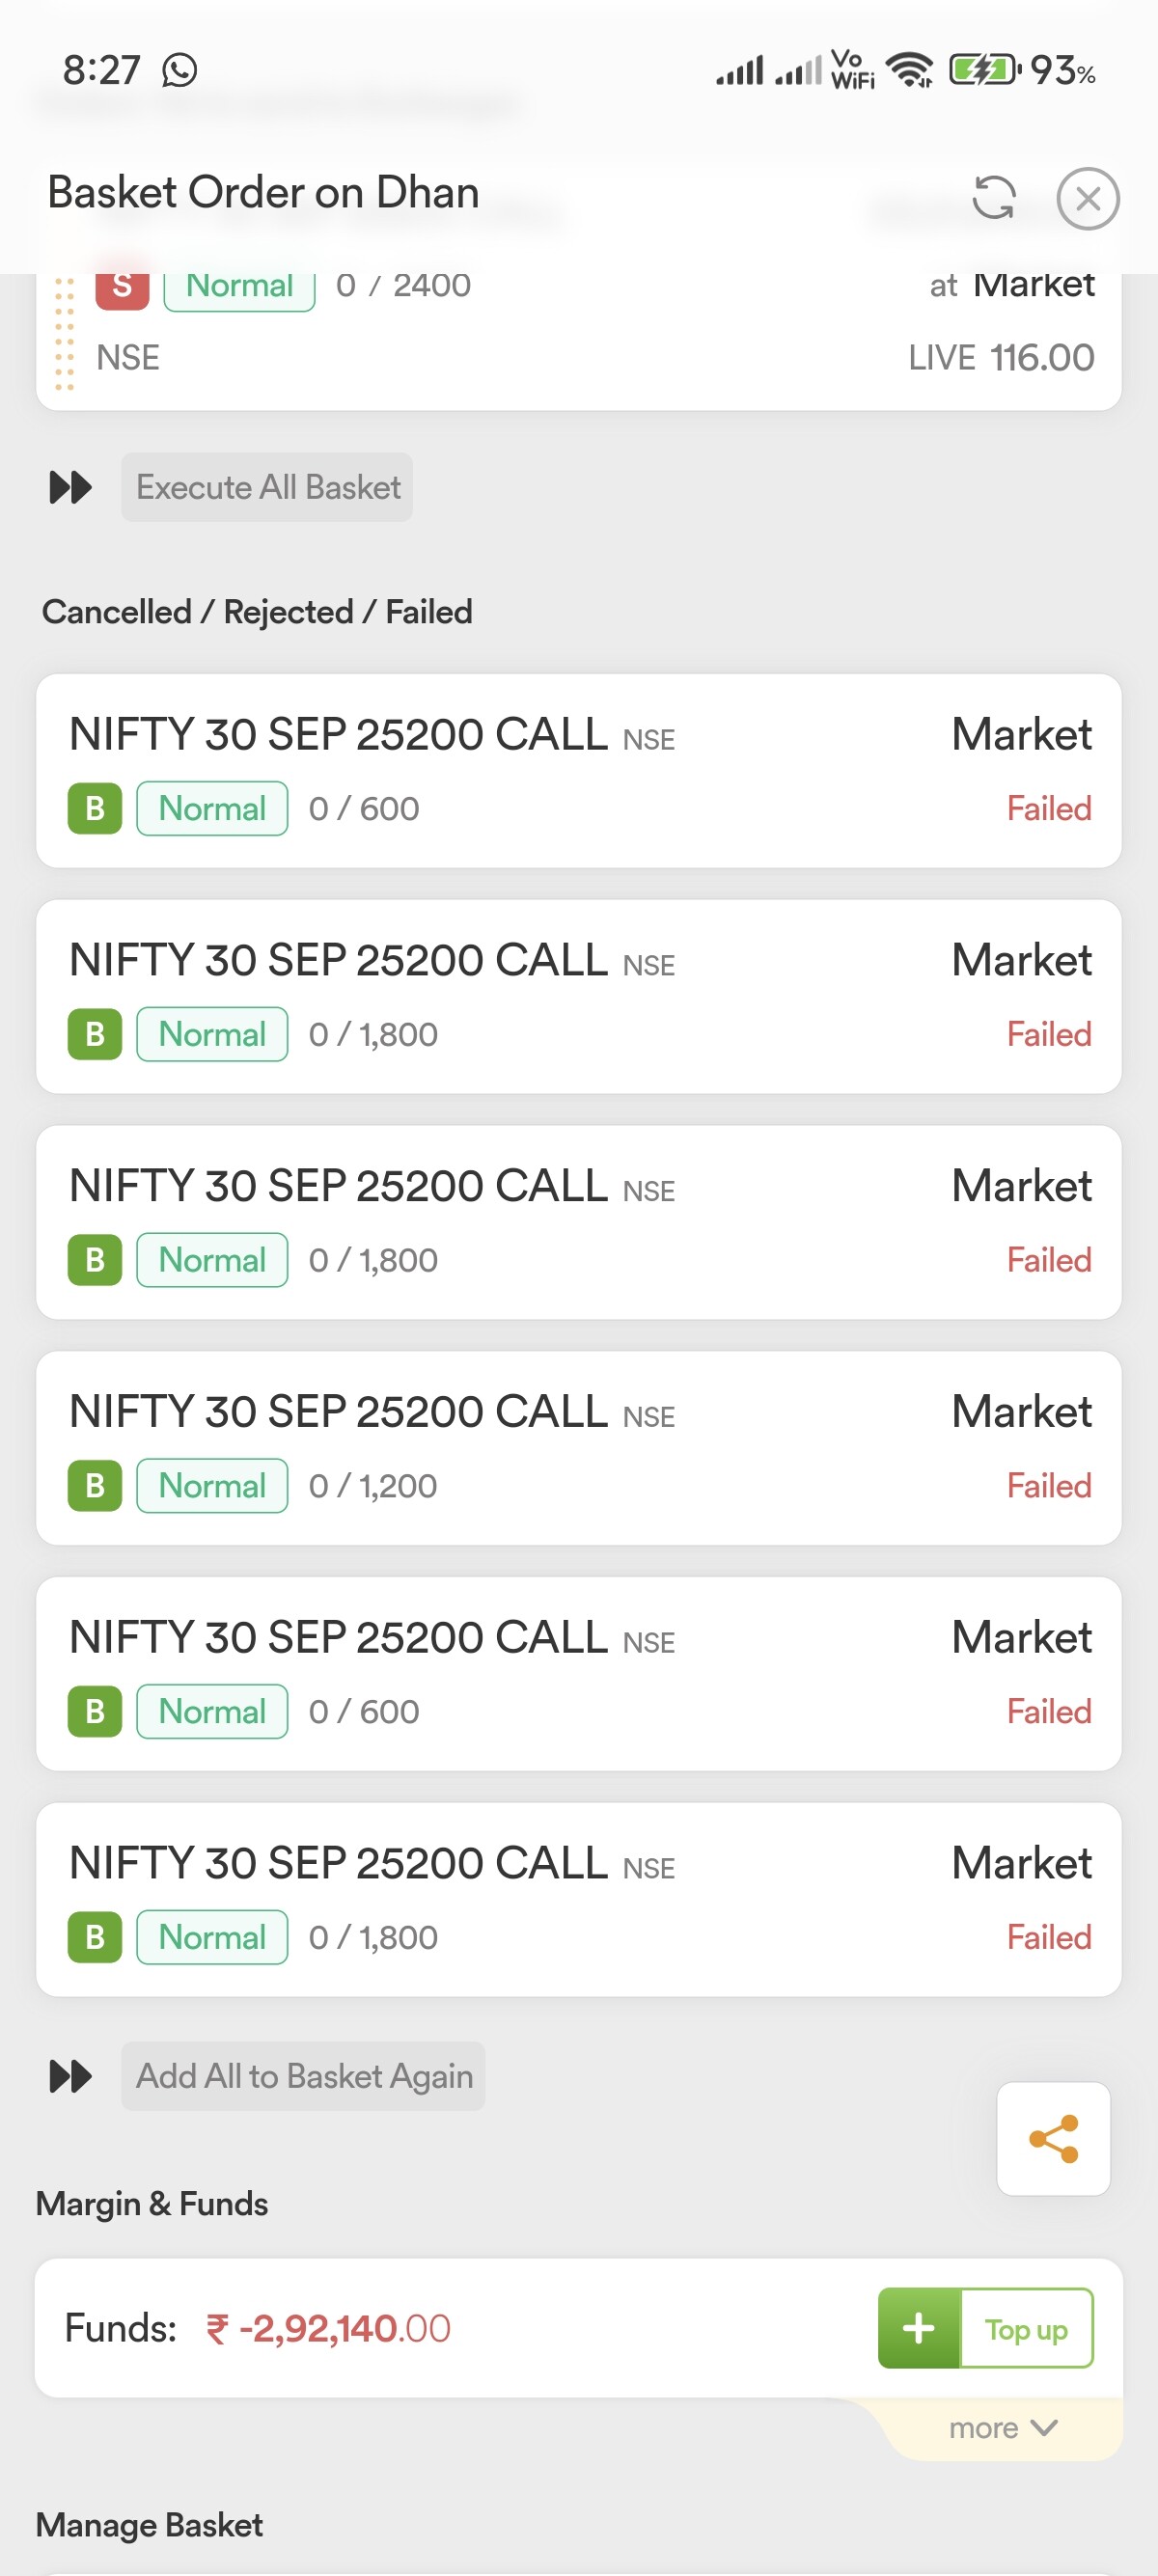Tap the fast-forward icon beside Add All to Basket Again
The image size is (1158, 2576).
tap(70, 2076)
